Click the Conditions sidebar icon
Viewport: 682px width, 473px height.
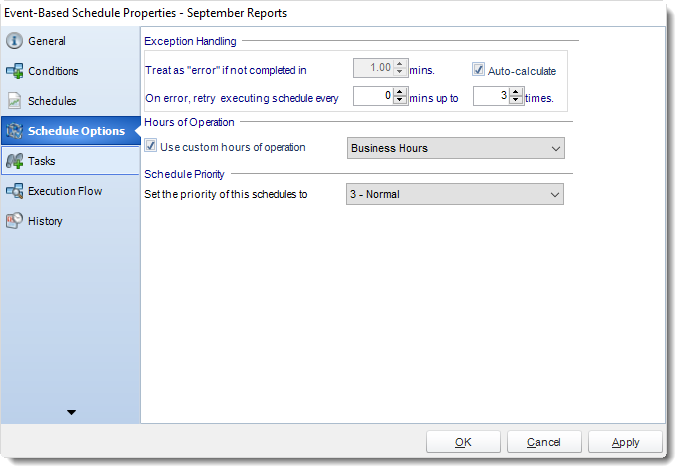point(14,71)
